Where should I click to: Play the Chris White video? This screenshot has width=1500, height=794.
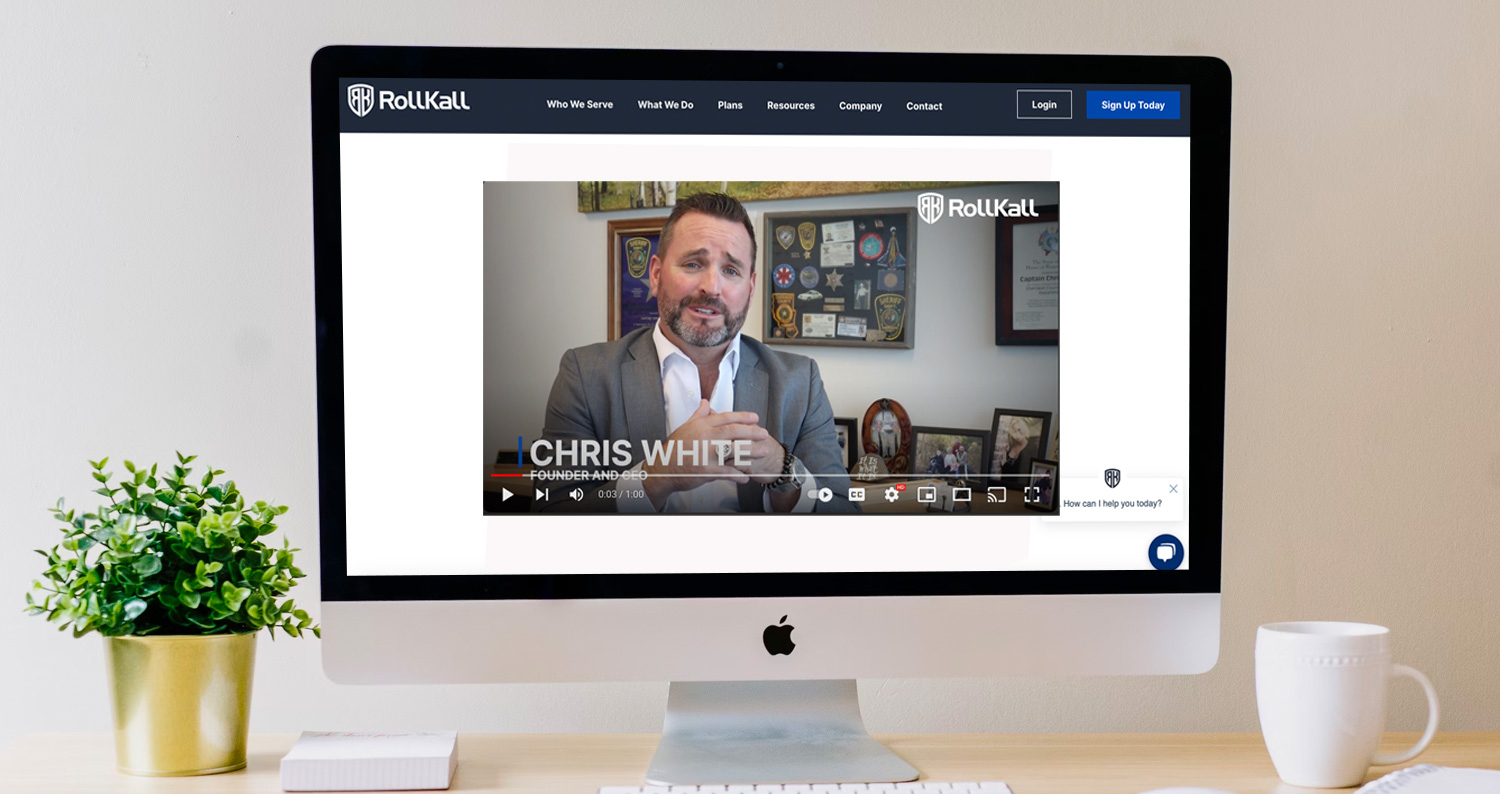[x=508, y=494]
